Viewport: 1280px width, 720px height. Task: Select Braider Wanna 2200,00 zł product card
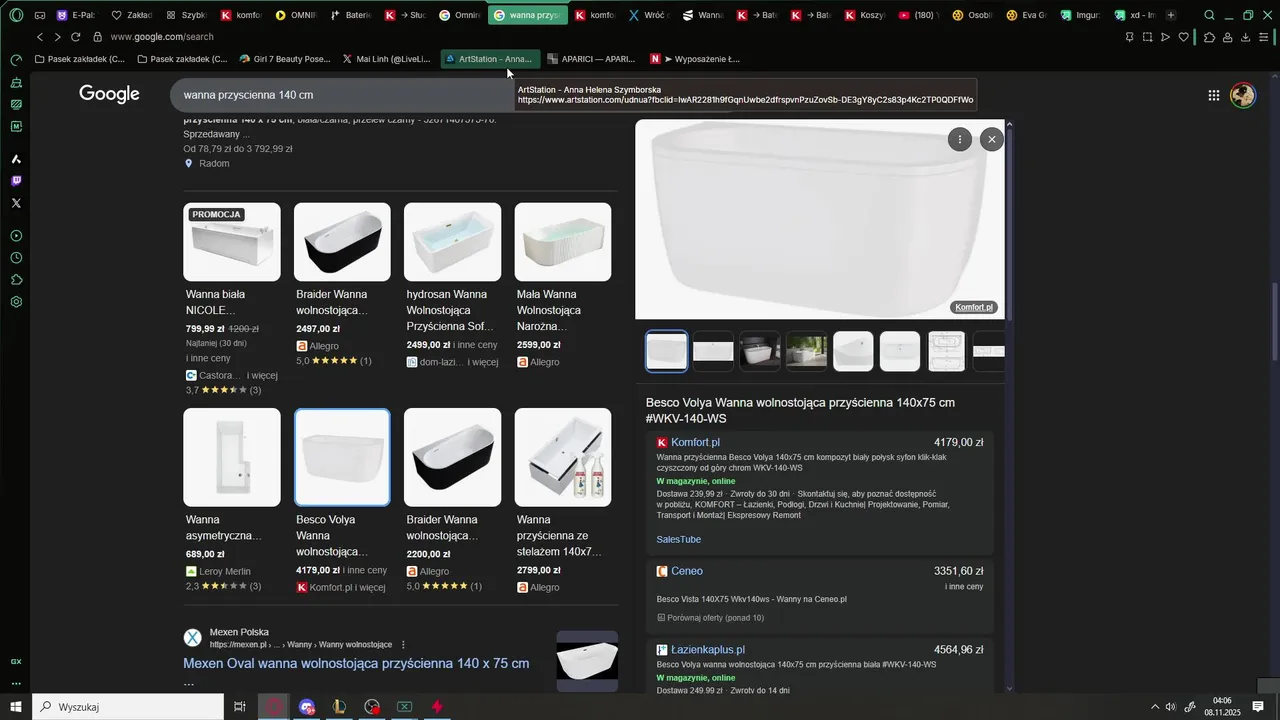pyautogui.click(x=452, y=500)
